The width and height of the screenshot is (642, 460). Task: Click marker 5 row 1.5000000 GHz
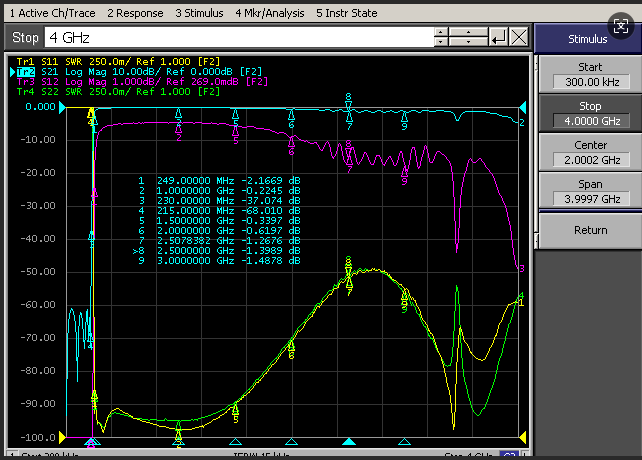tap(219, 221)
